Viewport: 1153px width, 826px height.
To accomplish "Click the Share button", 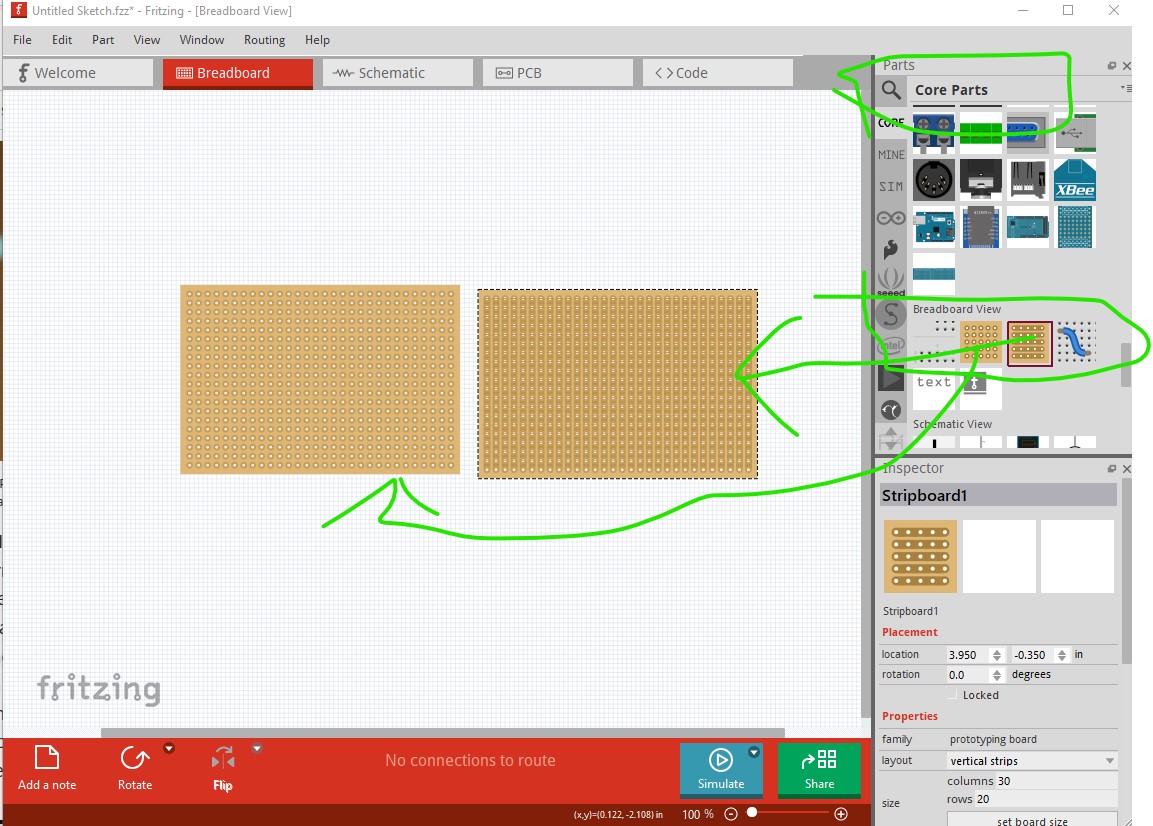I will coord(819,770).
